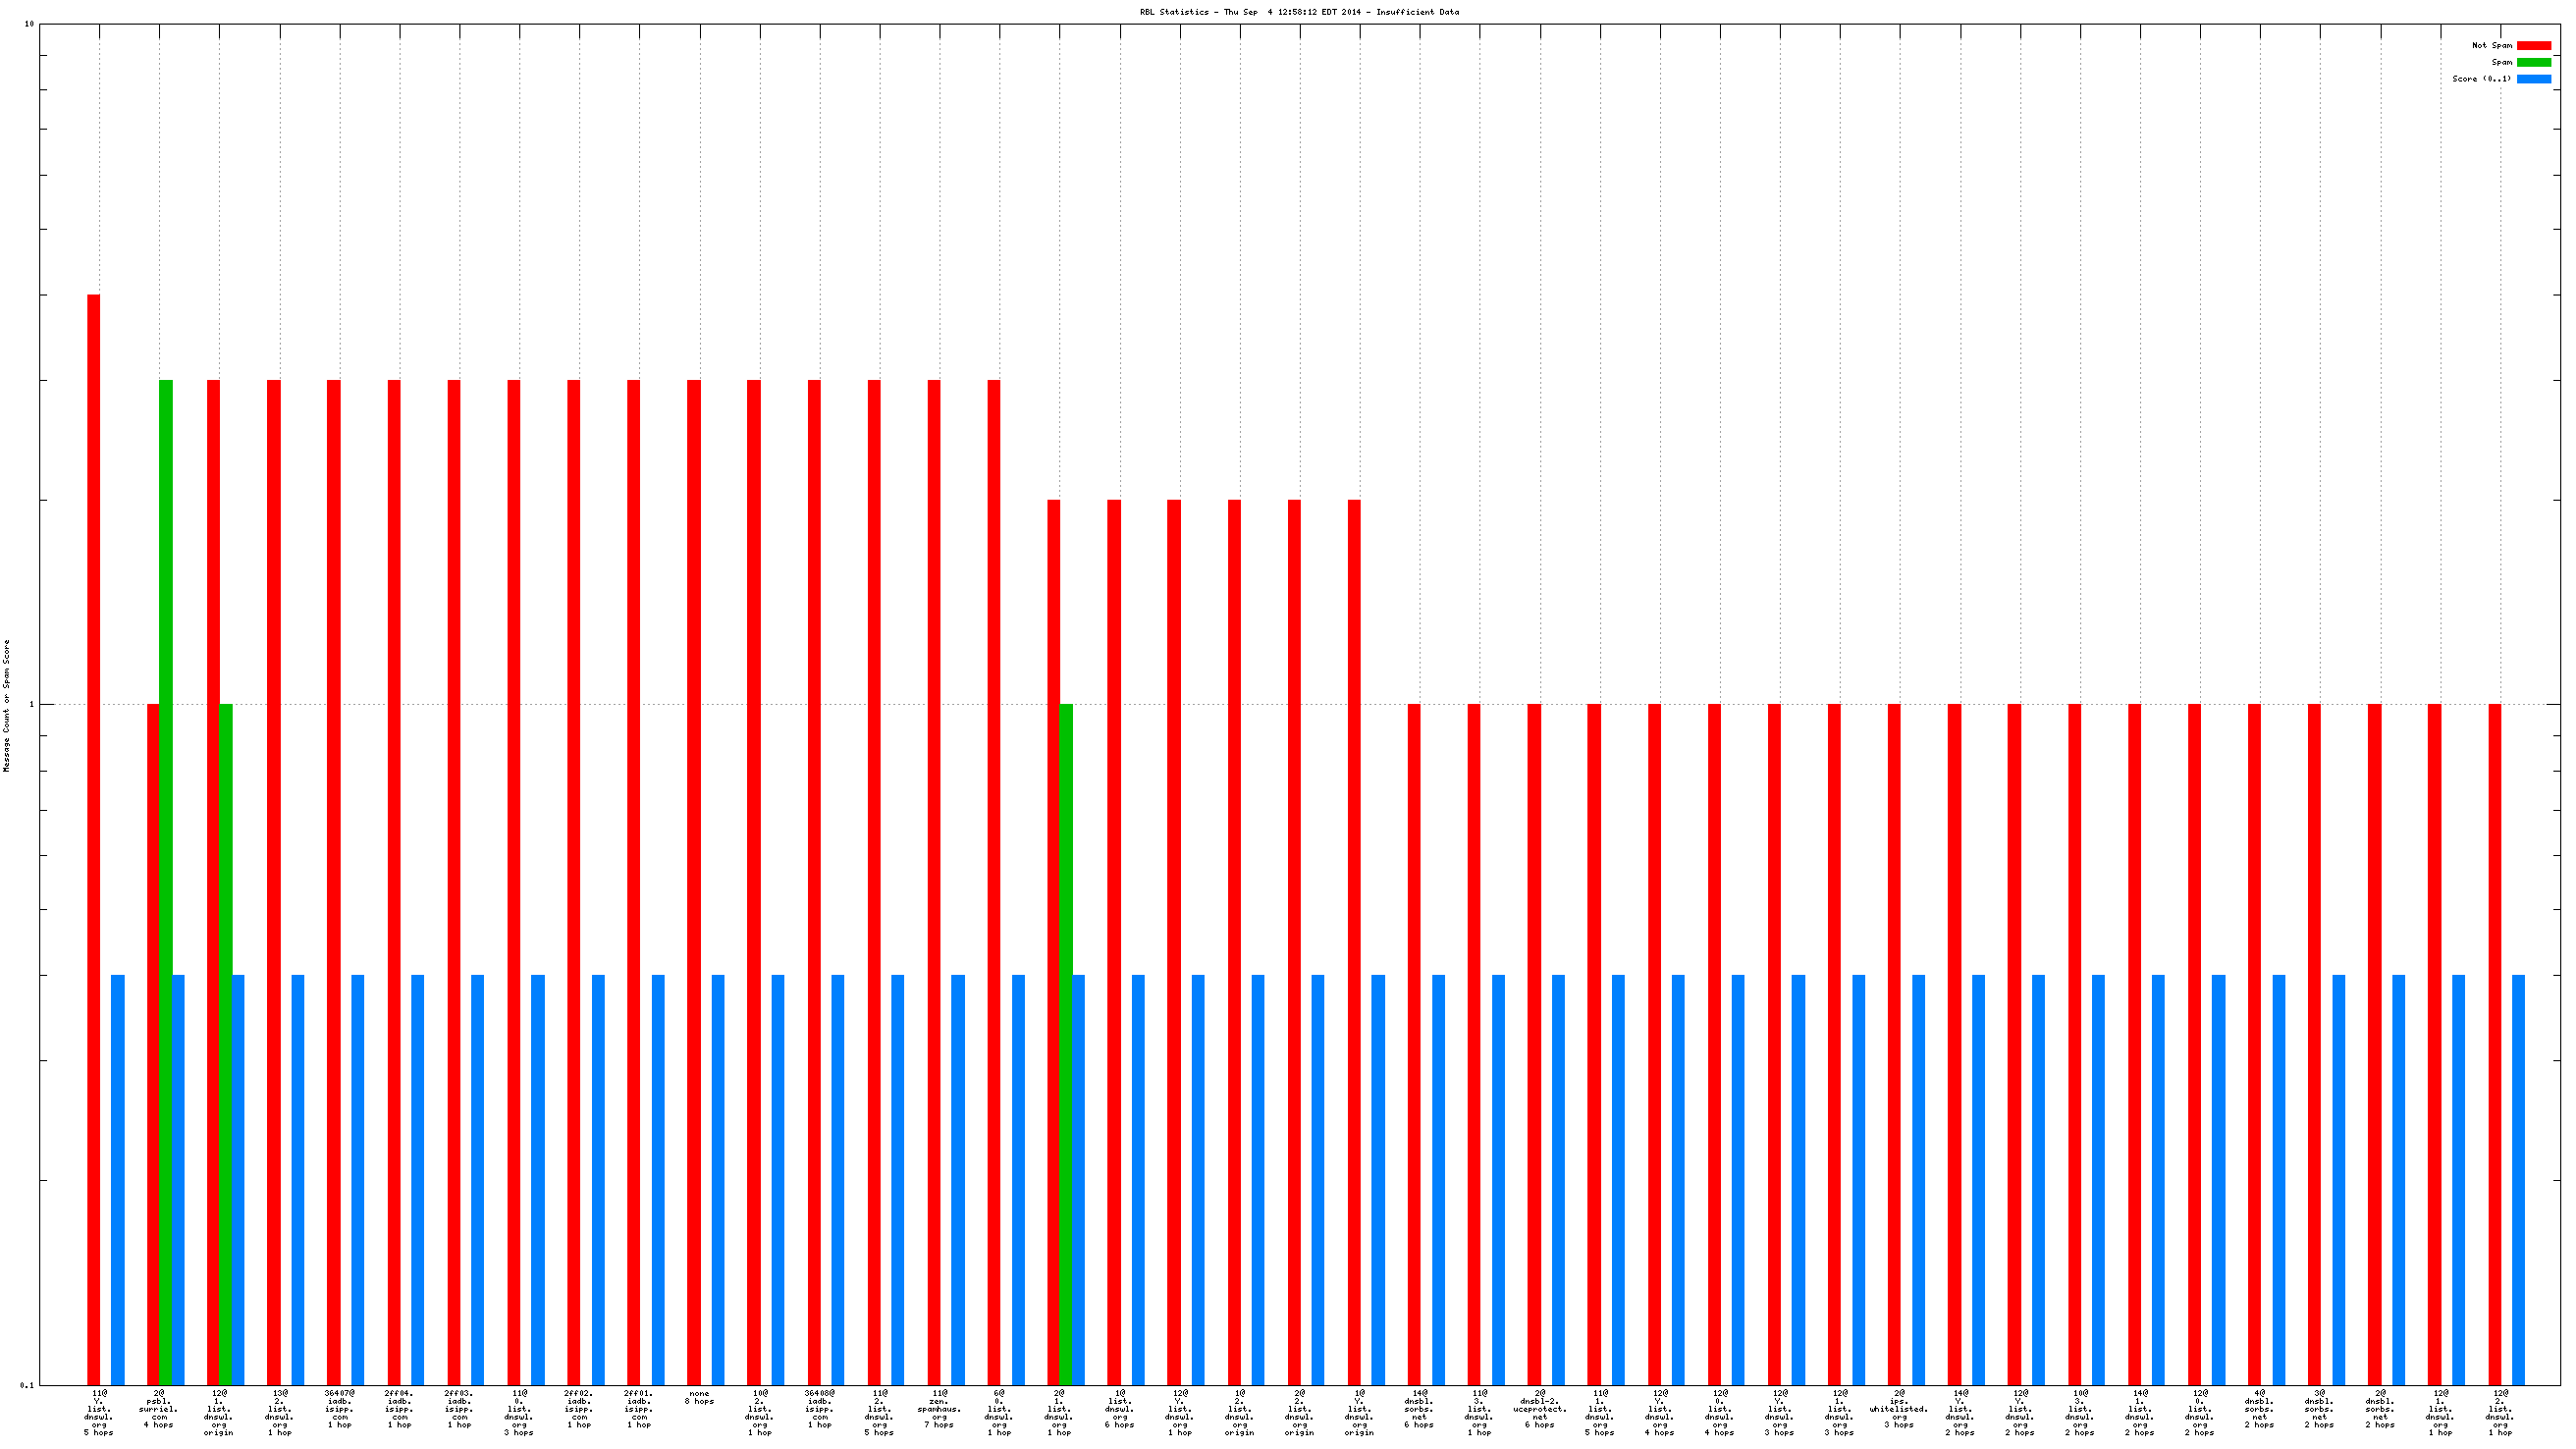This screenshot has width=2576, height=1449.
Task: Click the 2ff04.iadb.isipp.com label
Action: [399, 1408]
